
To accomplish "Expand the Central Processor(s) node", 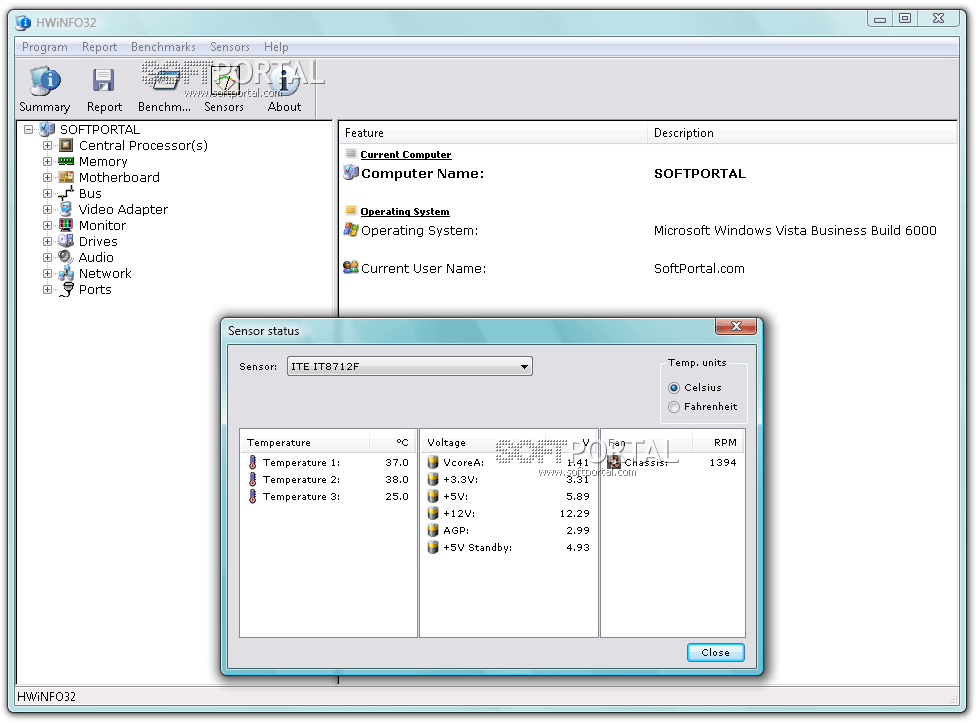I will click(47, 146).
